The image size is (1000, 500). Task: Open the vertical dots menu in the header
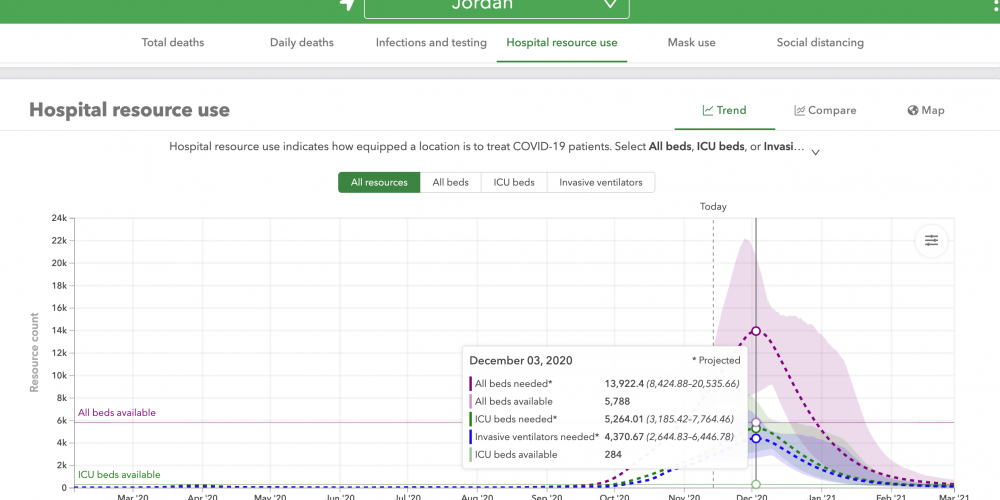click(996, 5)
